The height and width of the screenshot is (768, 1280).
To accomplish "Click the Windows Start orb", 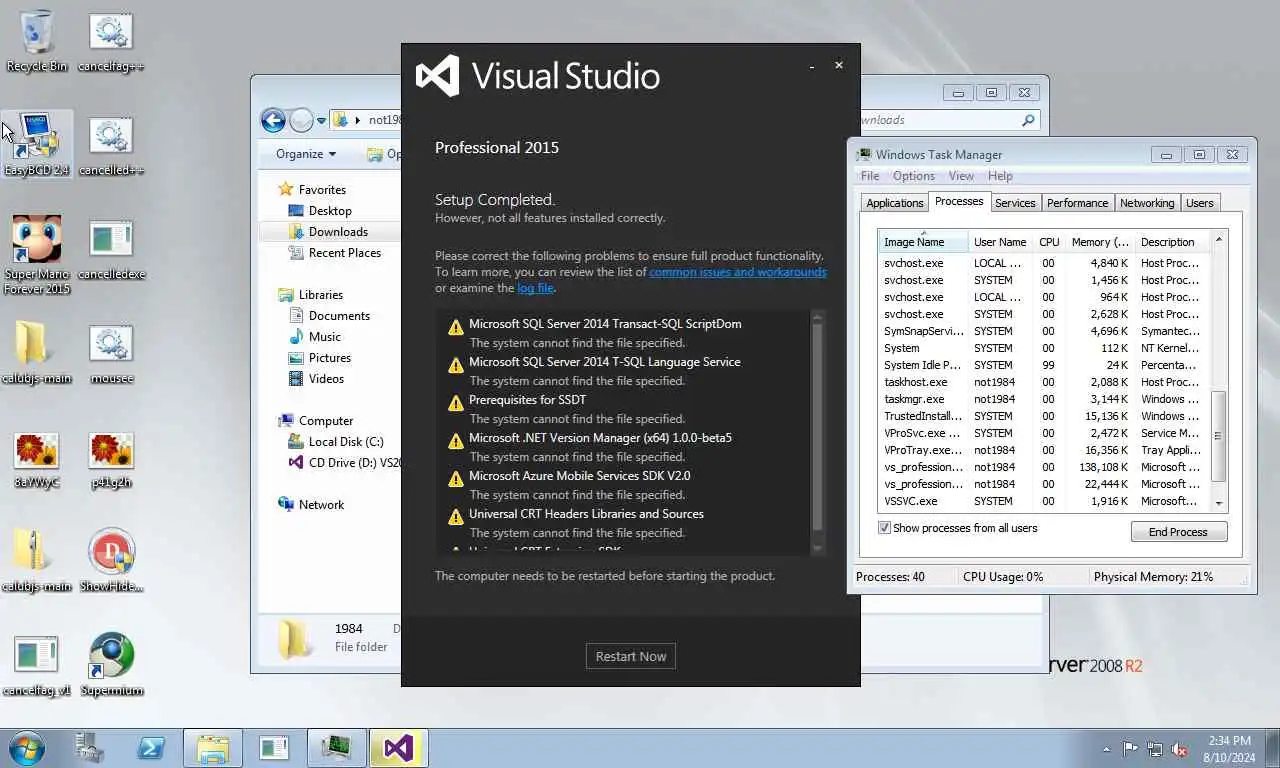I will point(27,748).
